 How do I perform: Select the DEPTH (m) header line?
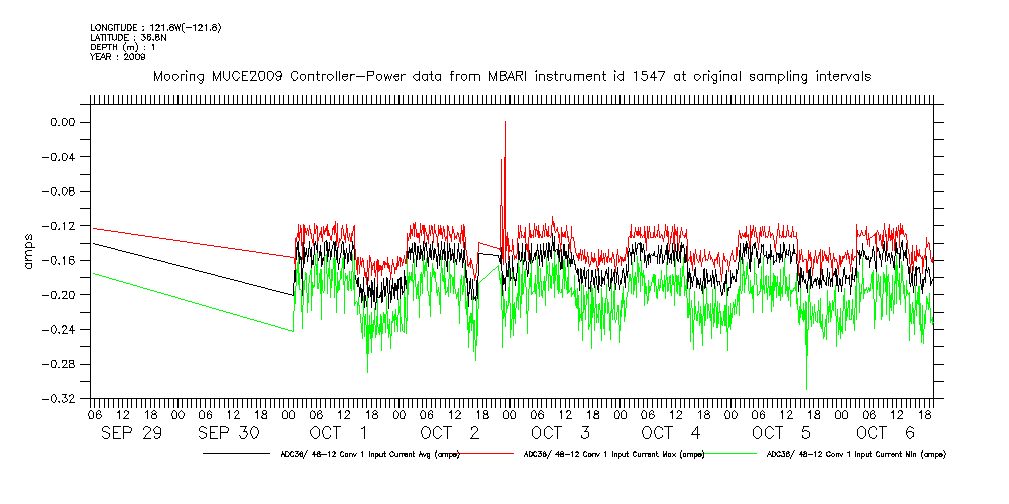pyautogui.click(x=122, y=47)
